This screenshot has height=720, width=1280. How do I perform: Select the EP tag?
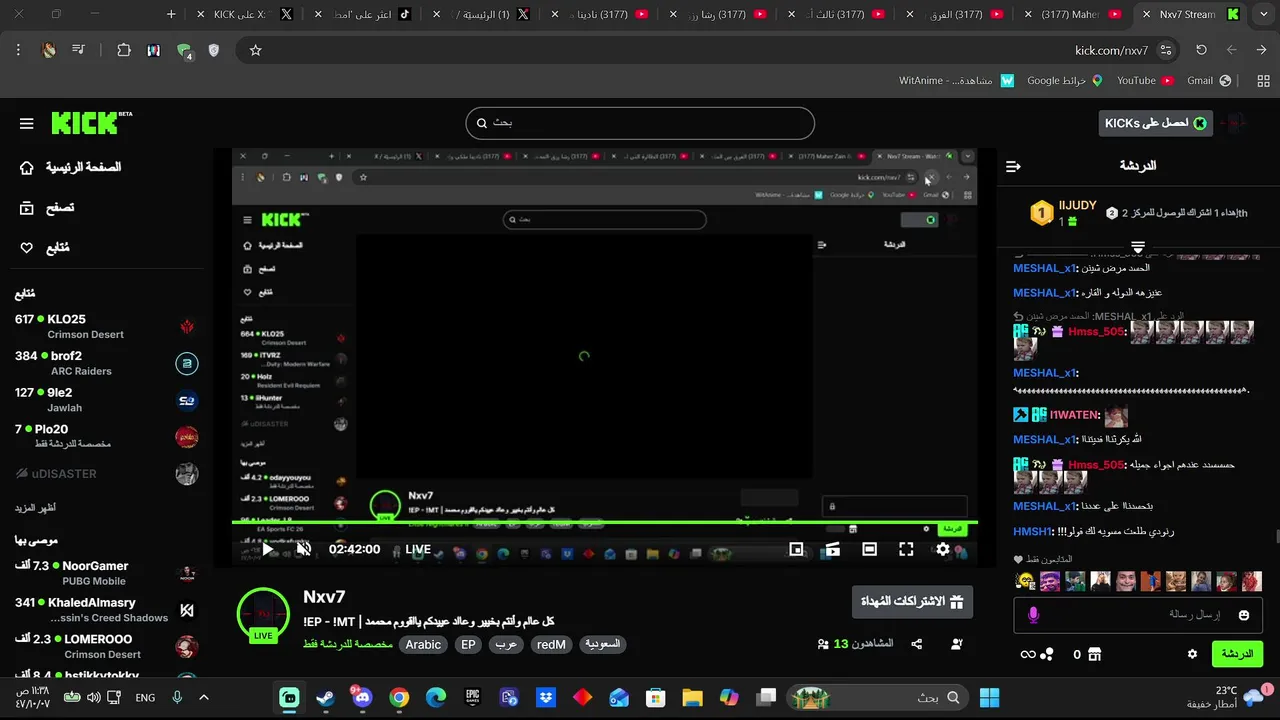(468, 645)
